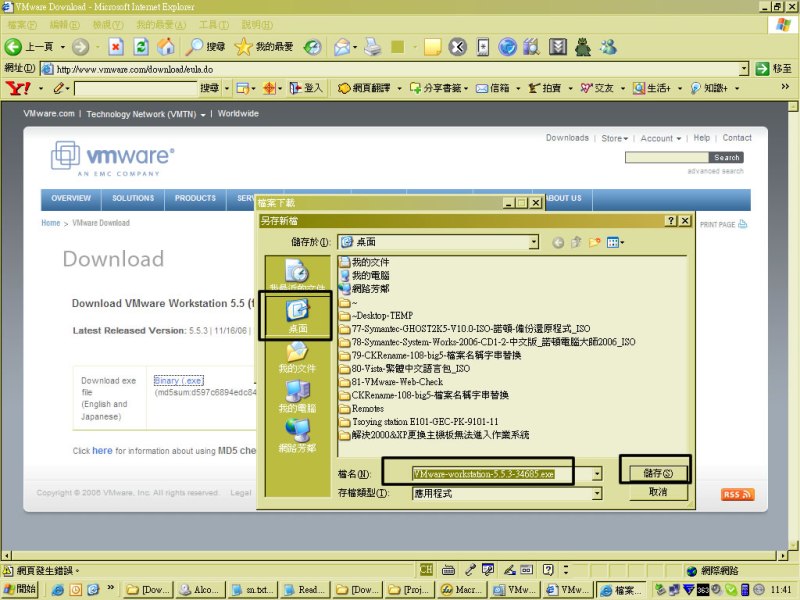Select 桌面 Desktop in places bar

coord(297,316)
